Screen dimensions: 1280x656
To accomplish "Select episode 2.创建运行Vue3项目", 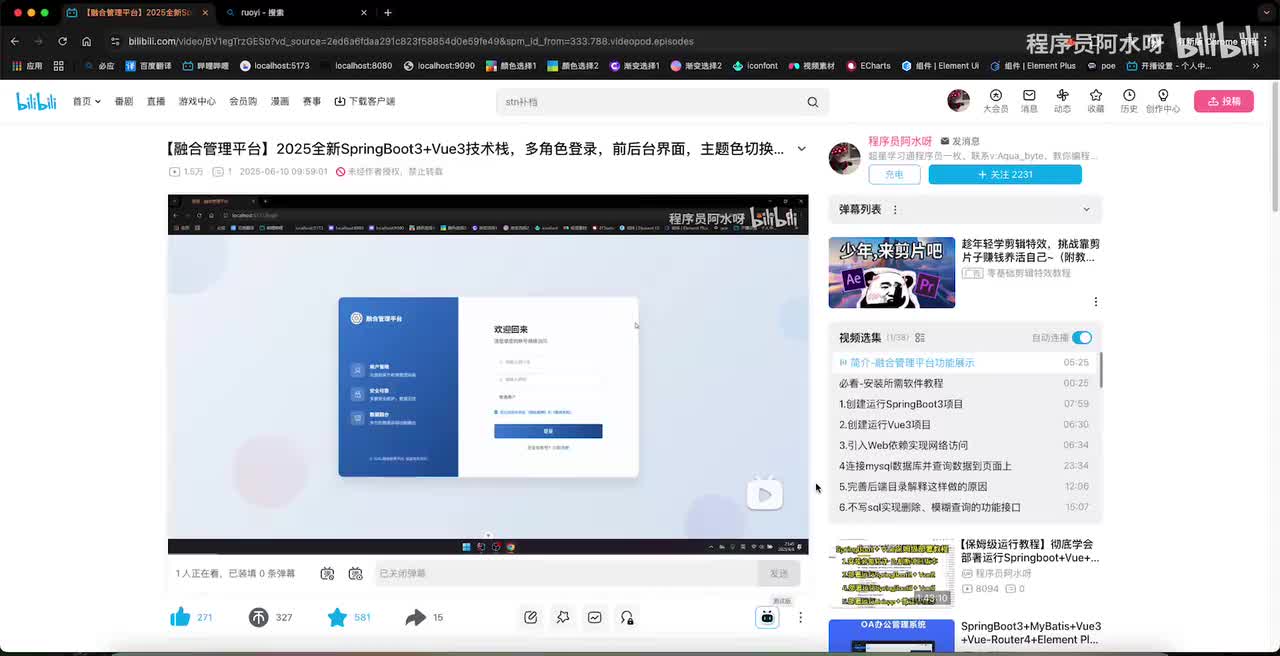I will click(x=964, y=425).
